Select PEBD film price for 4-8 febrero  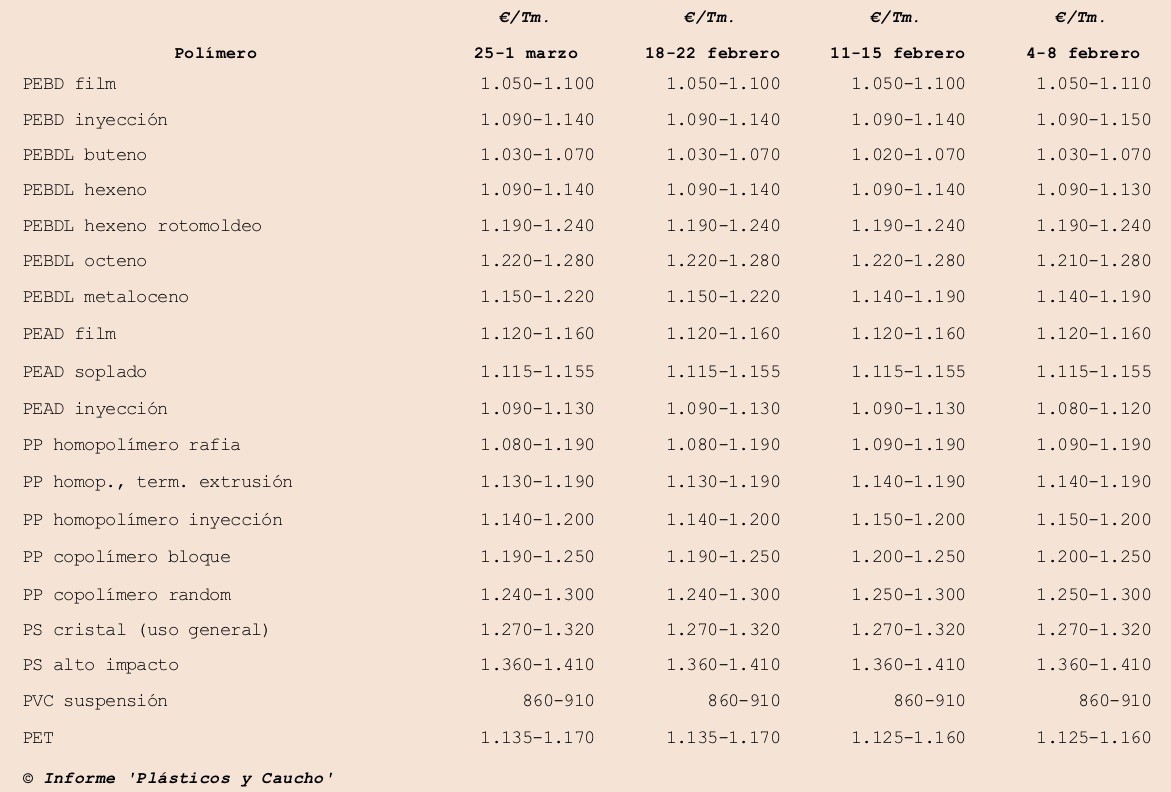click(x=1093, y=84)
